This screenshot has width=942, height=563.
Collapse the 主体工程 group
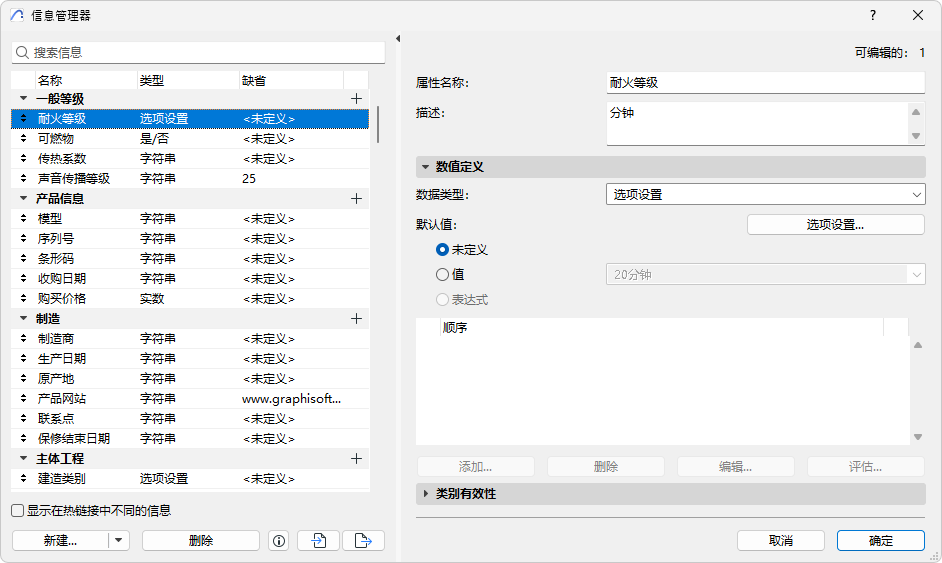pyautogui.click(x=23, y=458)
